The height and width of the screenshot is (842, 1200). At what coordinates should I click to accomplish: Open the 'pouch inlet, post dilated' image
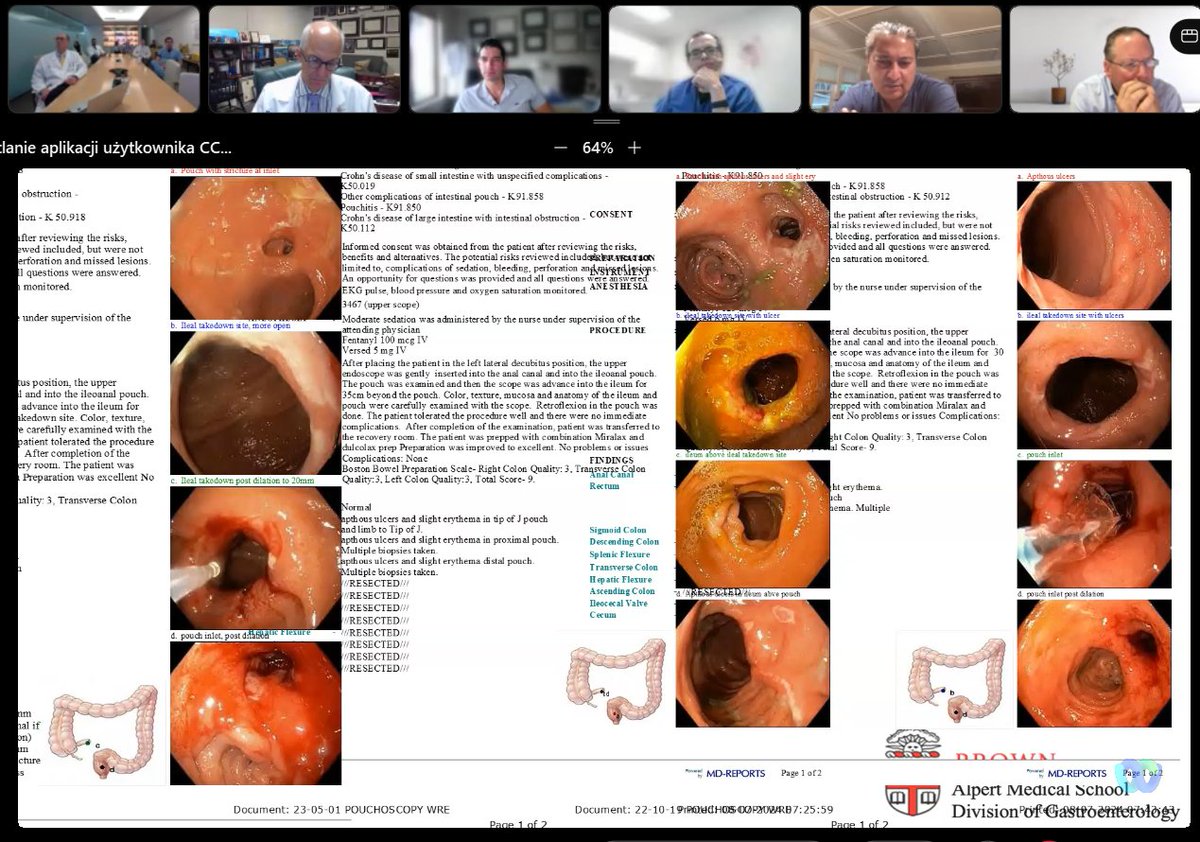pos(255,713)
